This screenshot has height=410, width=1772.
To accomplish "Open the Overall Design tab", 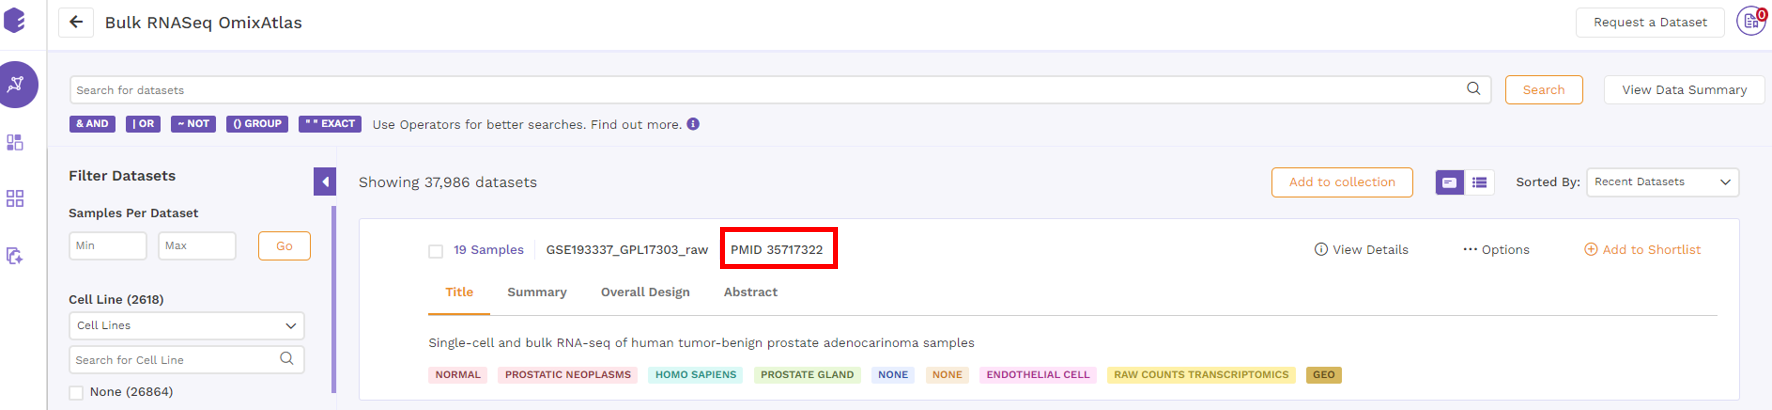I will [x=645, y=292].
